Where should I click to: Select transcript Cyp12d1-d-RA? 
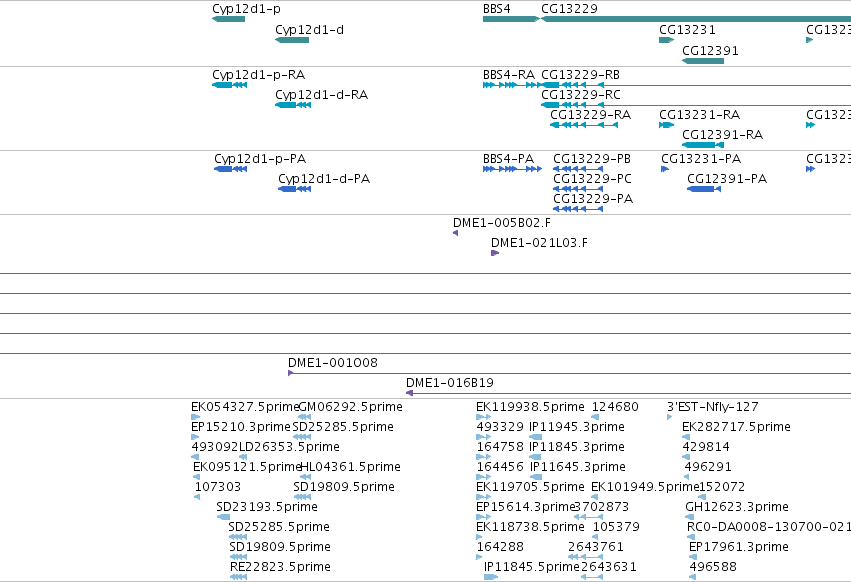293,105
